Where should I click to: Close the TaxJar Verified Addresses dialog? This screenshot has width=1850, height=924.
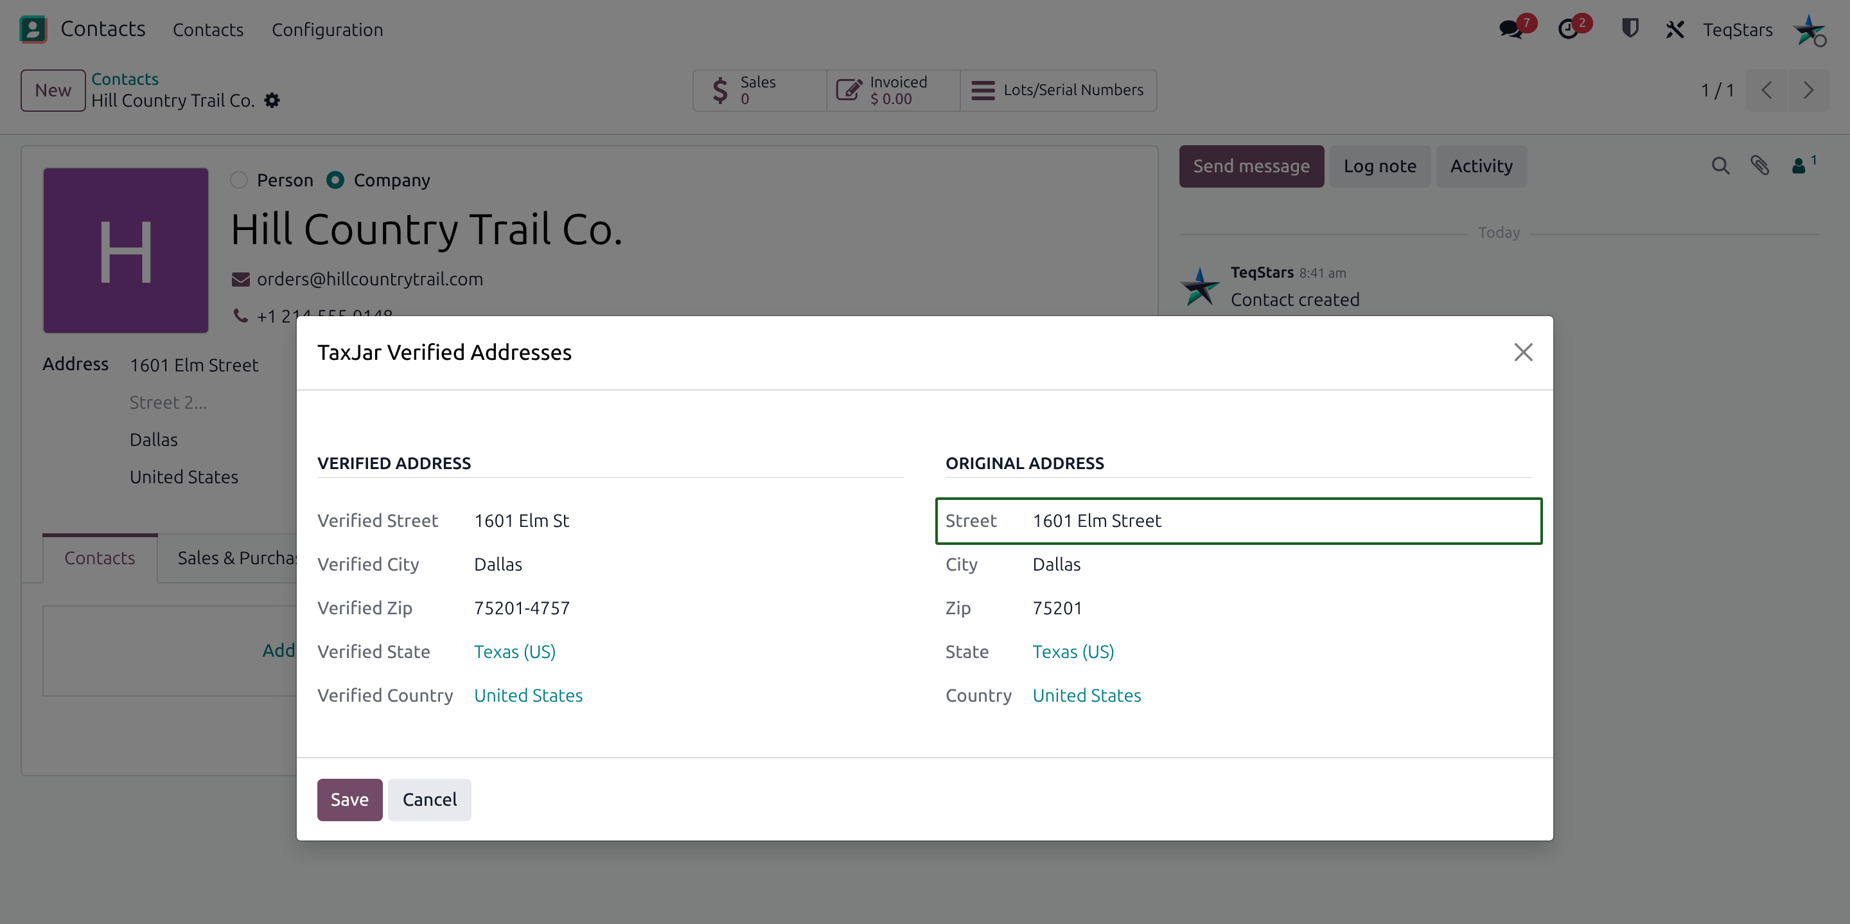(x=1523, y=352)
